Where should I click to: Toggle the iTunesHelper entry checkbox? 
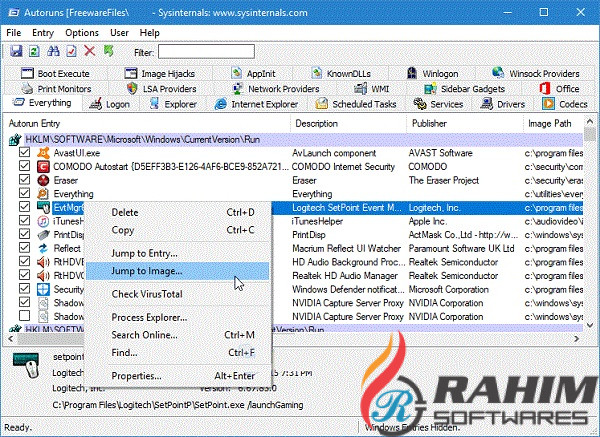pos(26,221)
